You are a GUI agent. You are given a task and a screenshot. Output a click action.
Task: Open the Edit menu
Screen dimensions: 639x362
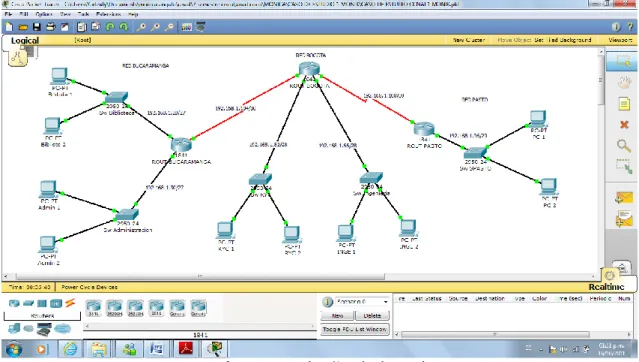point(24,14)
